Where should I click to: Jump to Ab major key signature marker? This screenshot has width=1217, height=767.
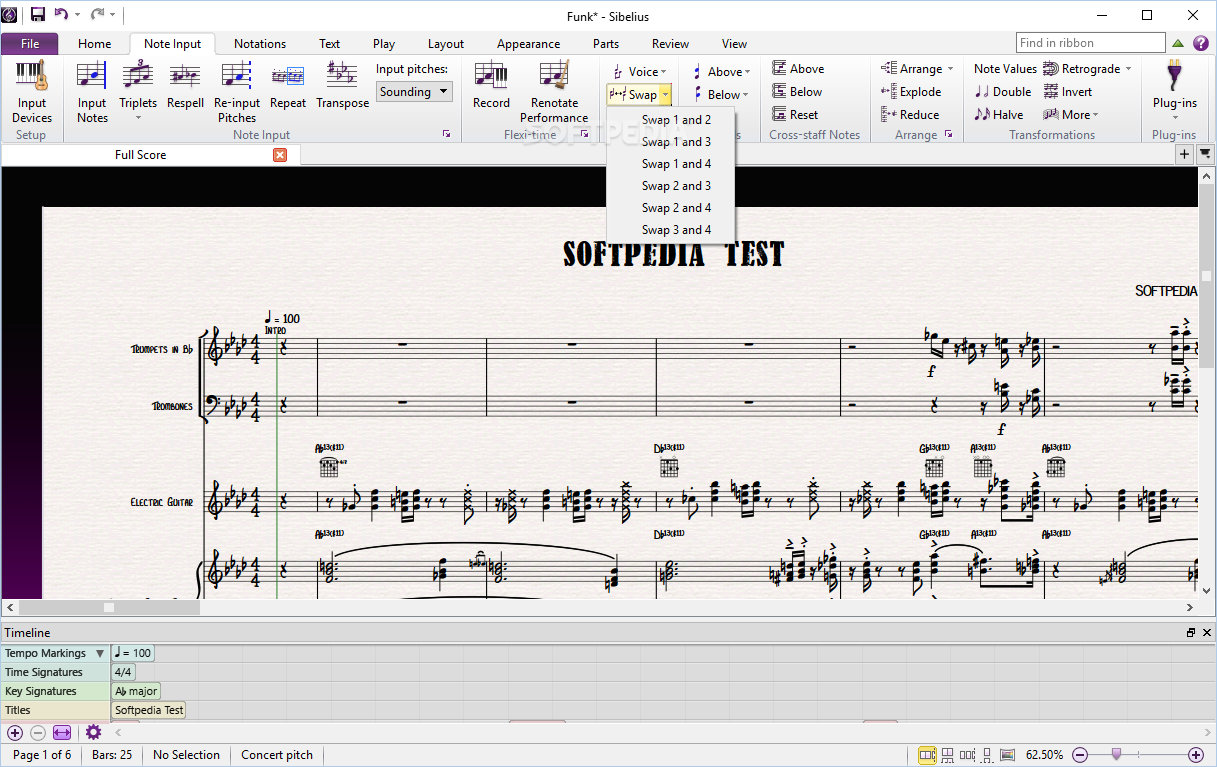(136, 691)
